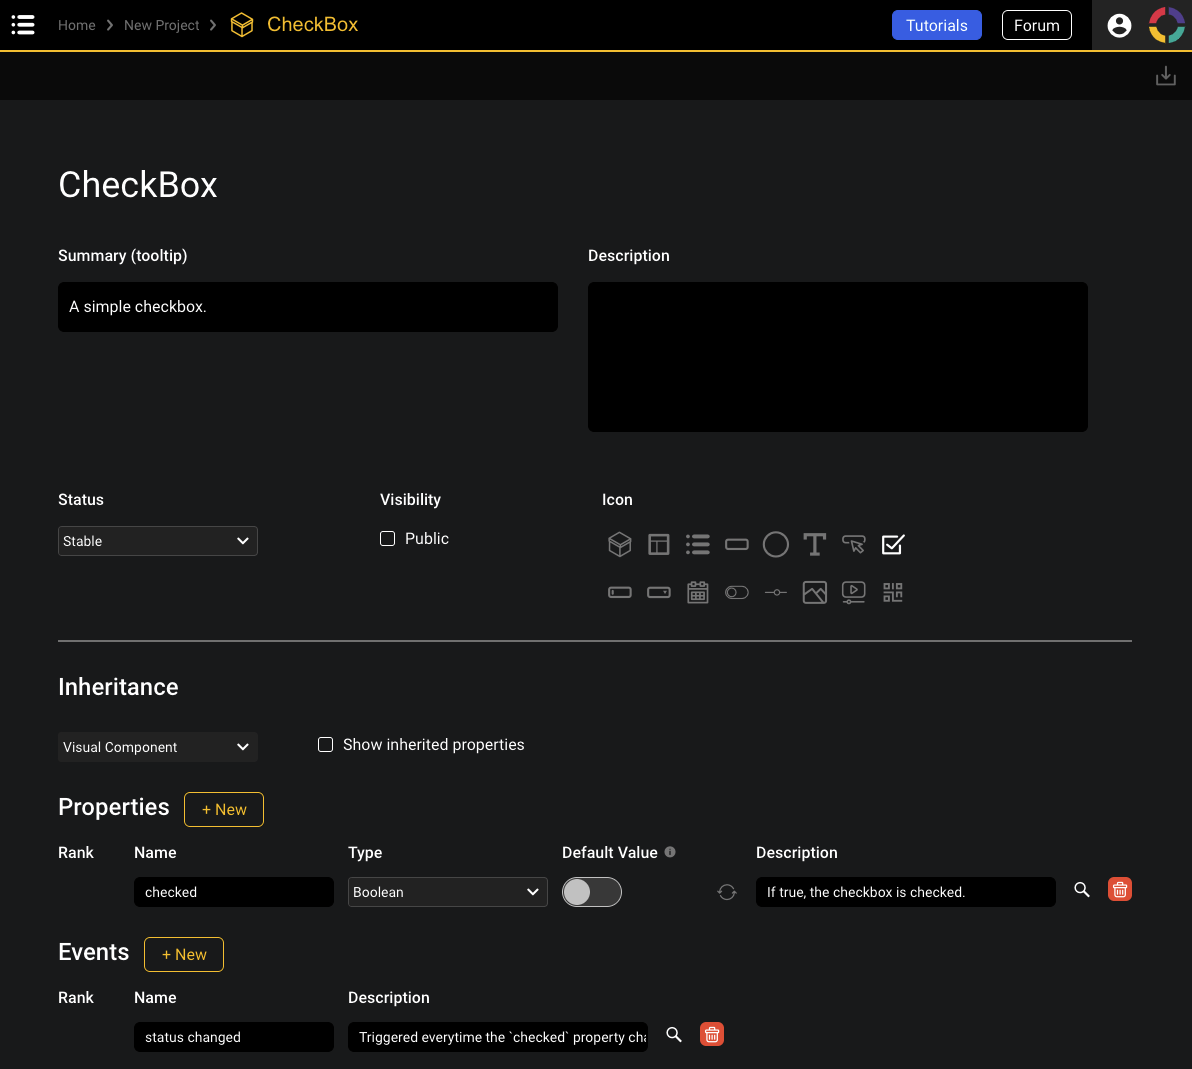Choose the circle icon as component icon
Screen dimensions: 1192x1069
tap(775, 544)
